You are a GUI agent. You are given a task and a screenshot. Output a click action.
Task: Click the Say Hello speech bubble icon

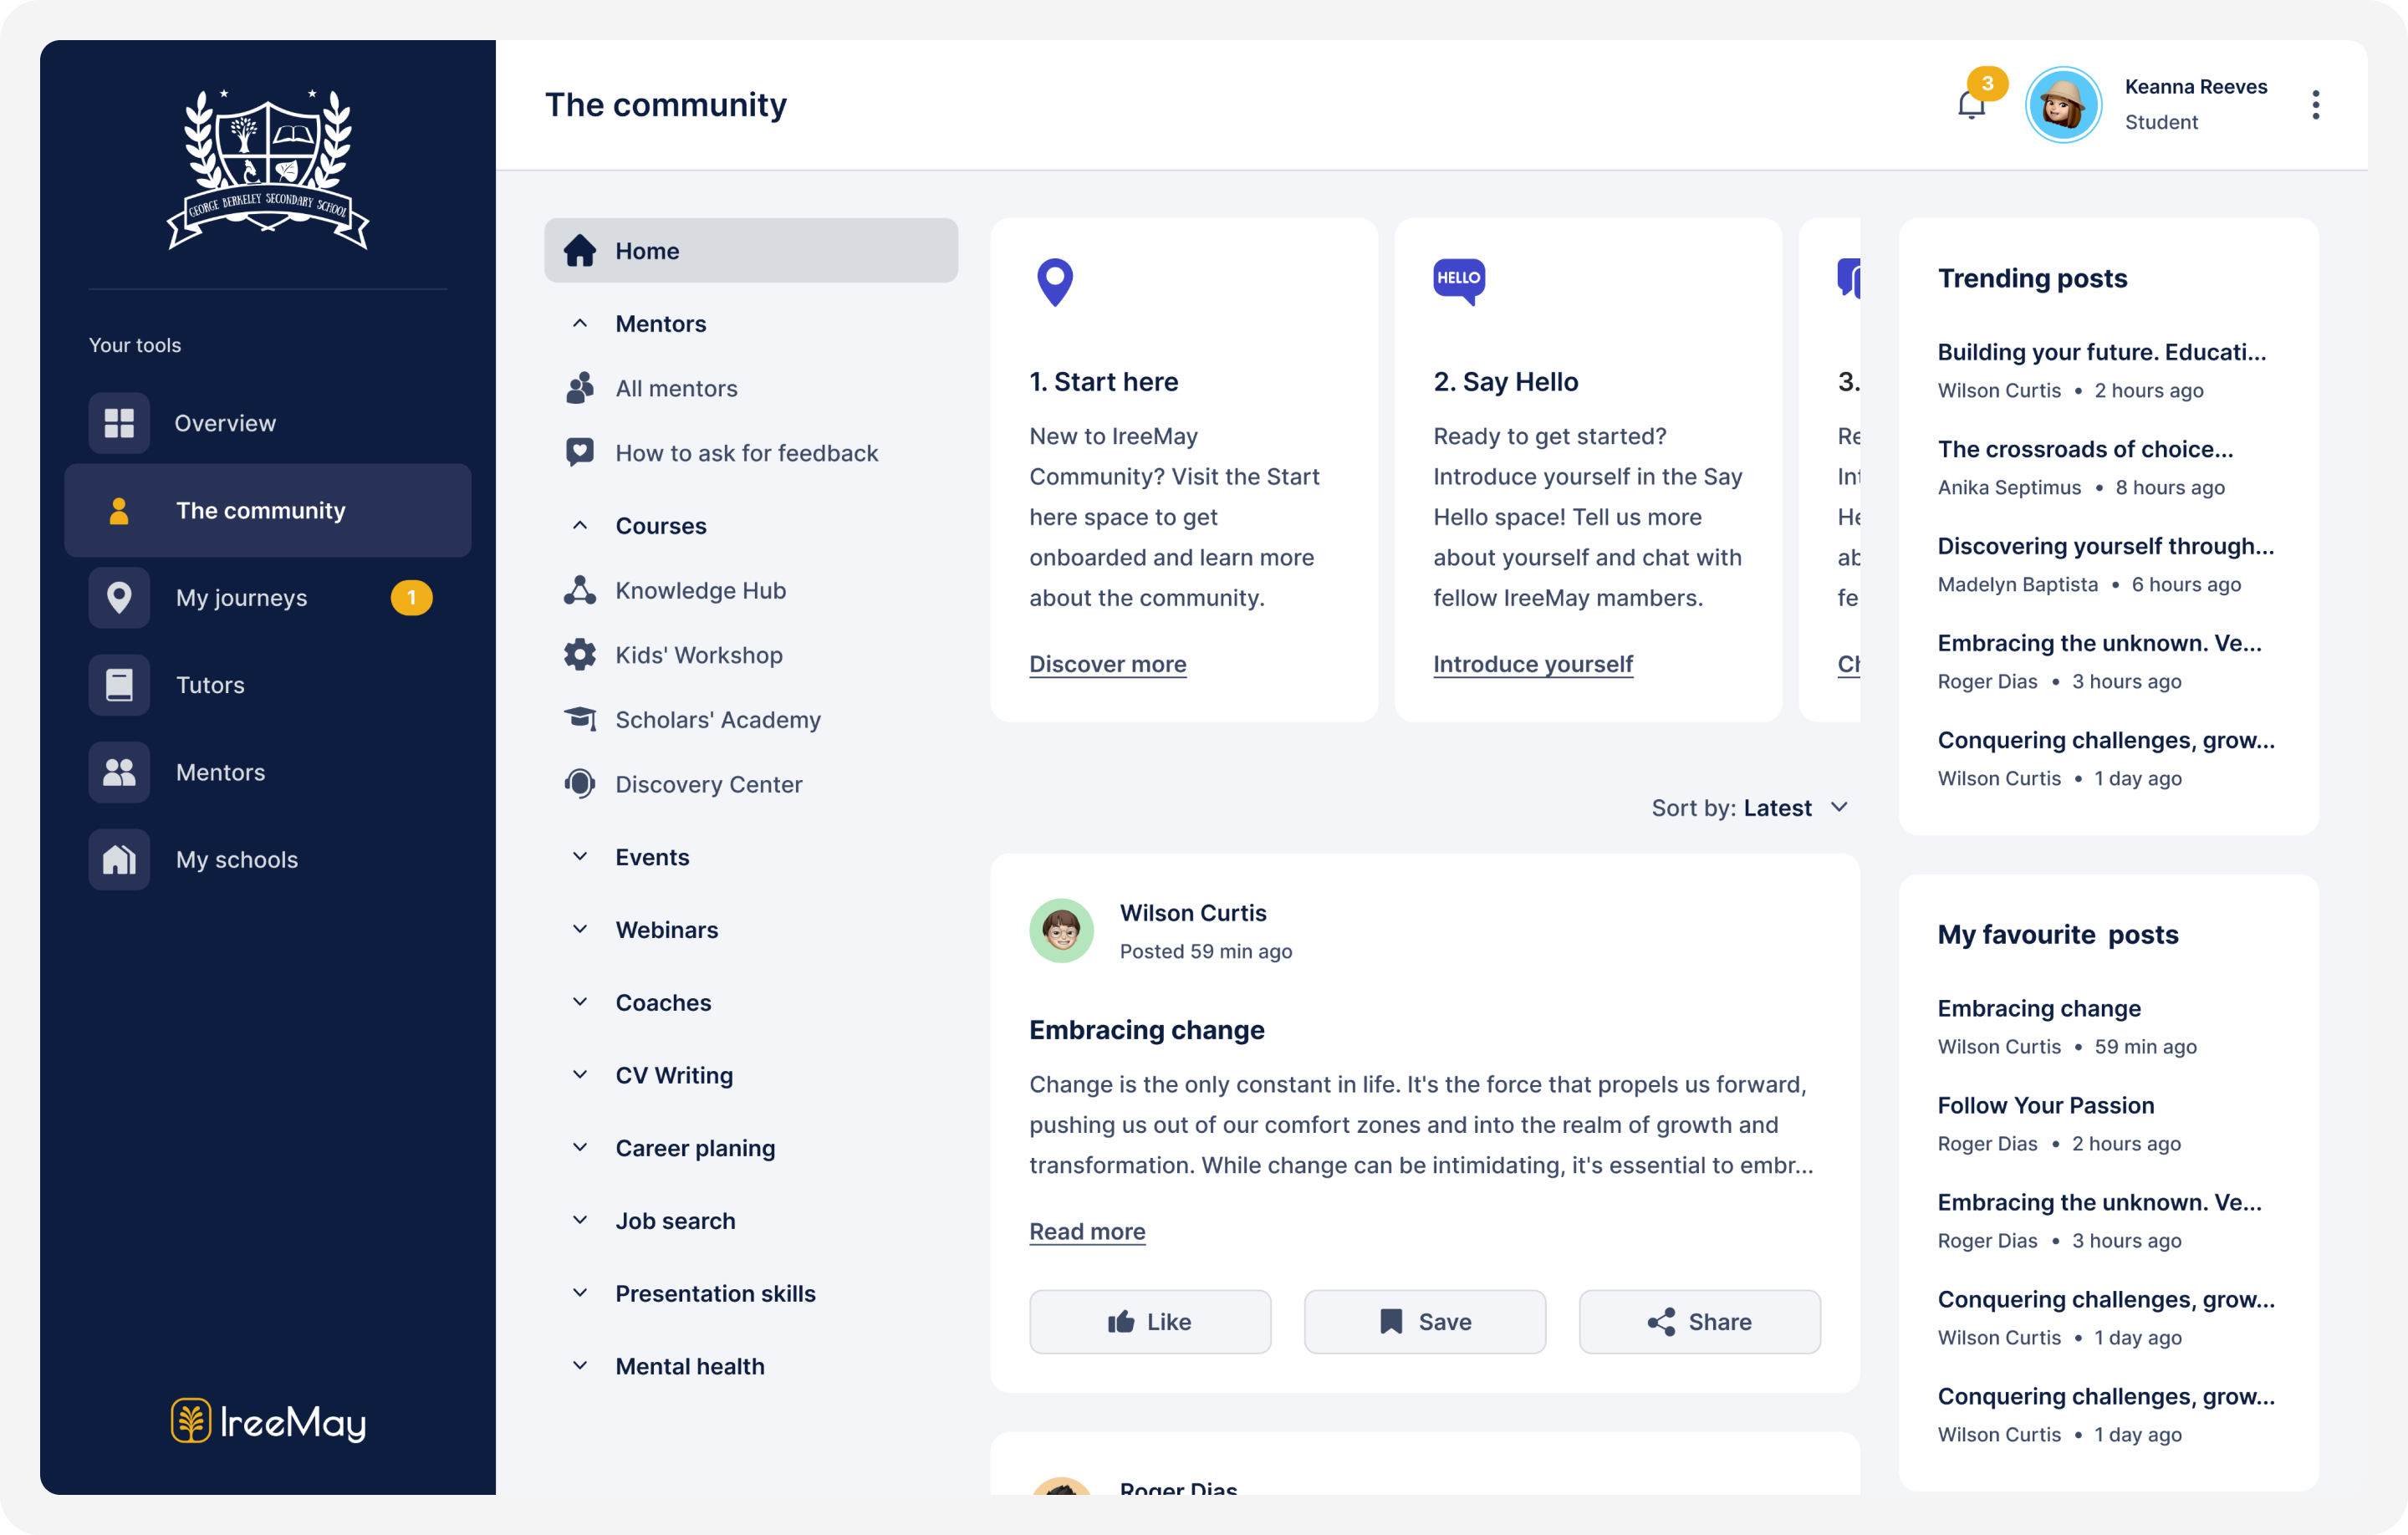pyautogui.click(x=1459, y=282)
